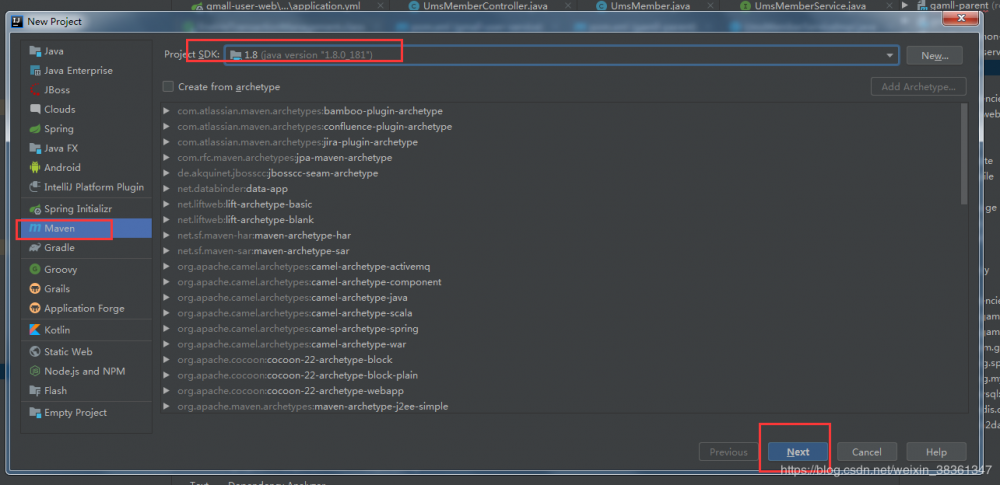Choose the Android robot icon
1000x485 pixels.
tap(34, 168)
